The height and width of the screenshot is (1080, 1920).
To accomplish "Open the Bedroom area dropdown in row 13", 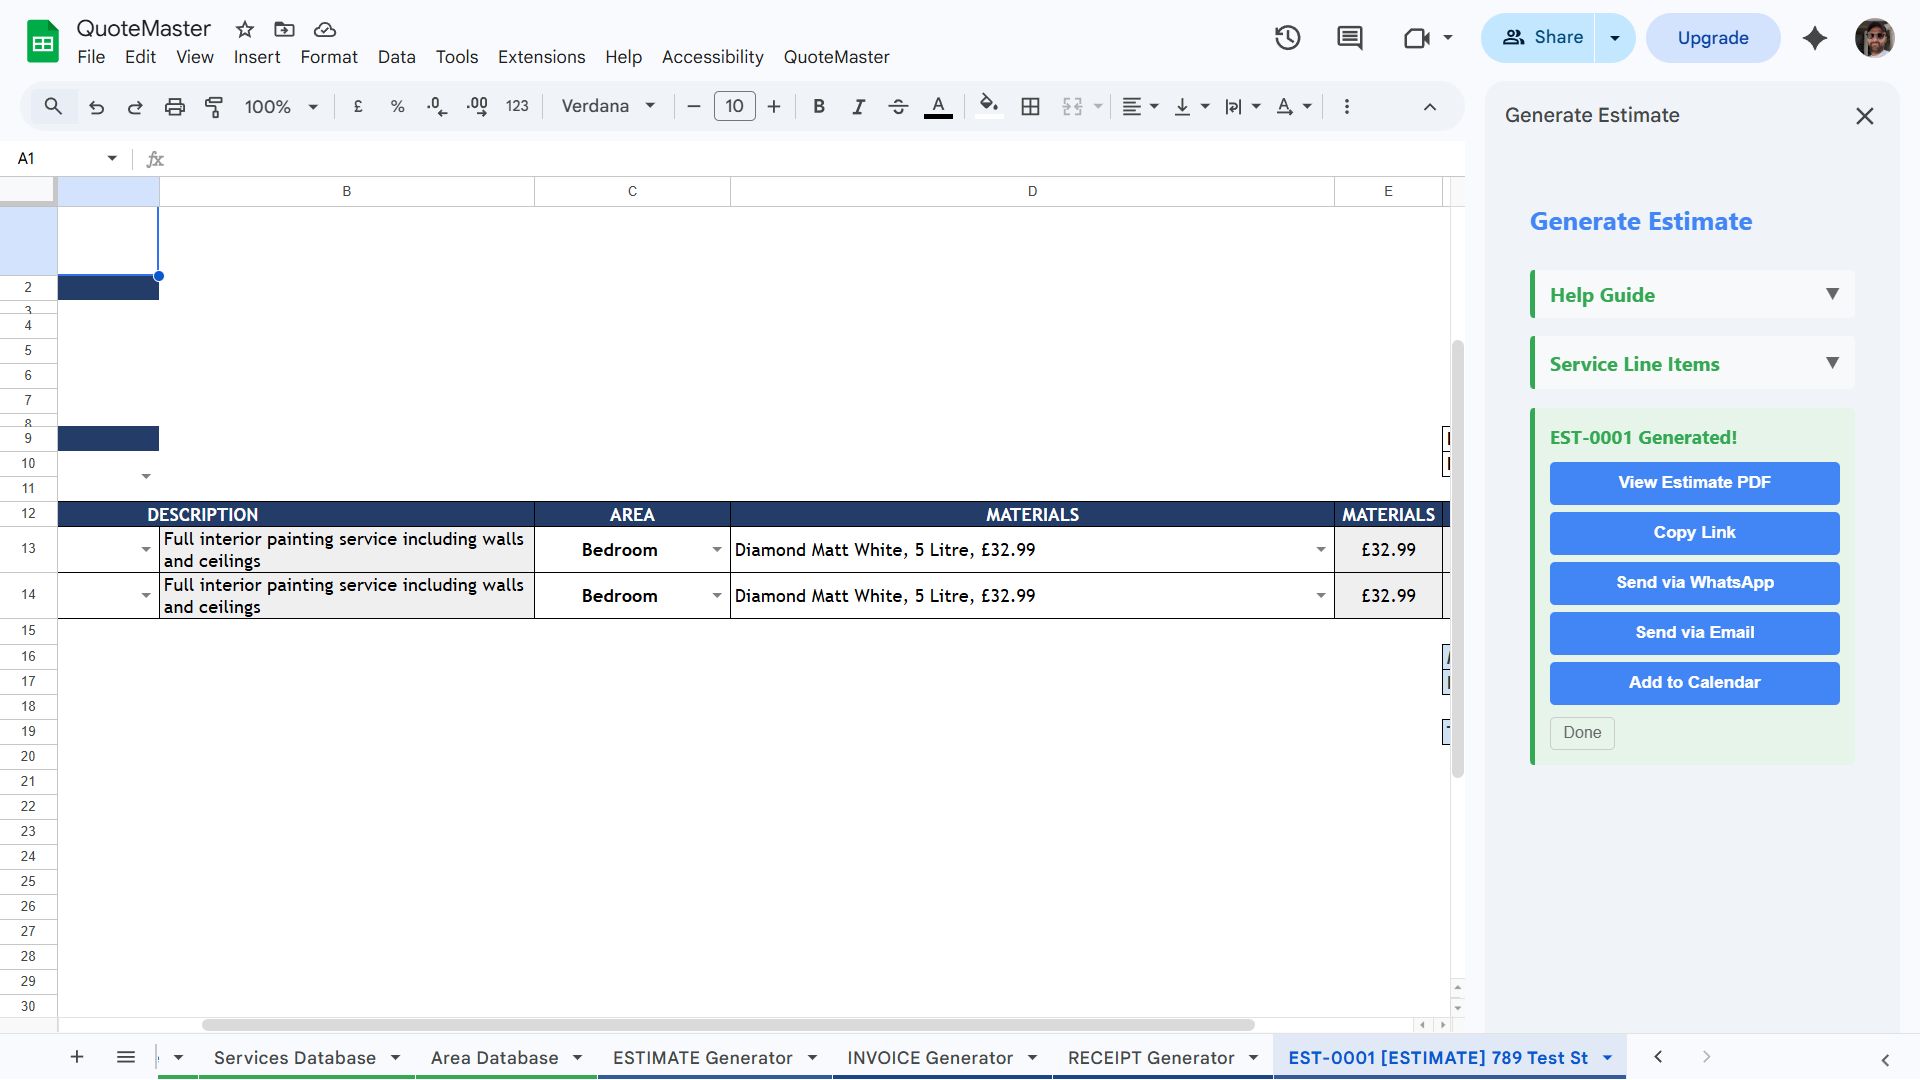I will (x=717, y=549).
